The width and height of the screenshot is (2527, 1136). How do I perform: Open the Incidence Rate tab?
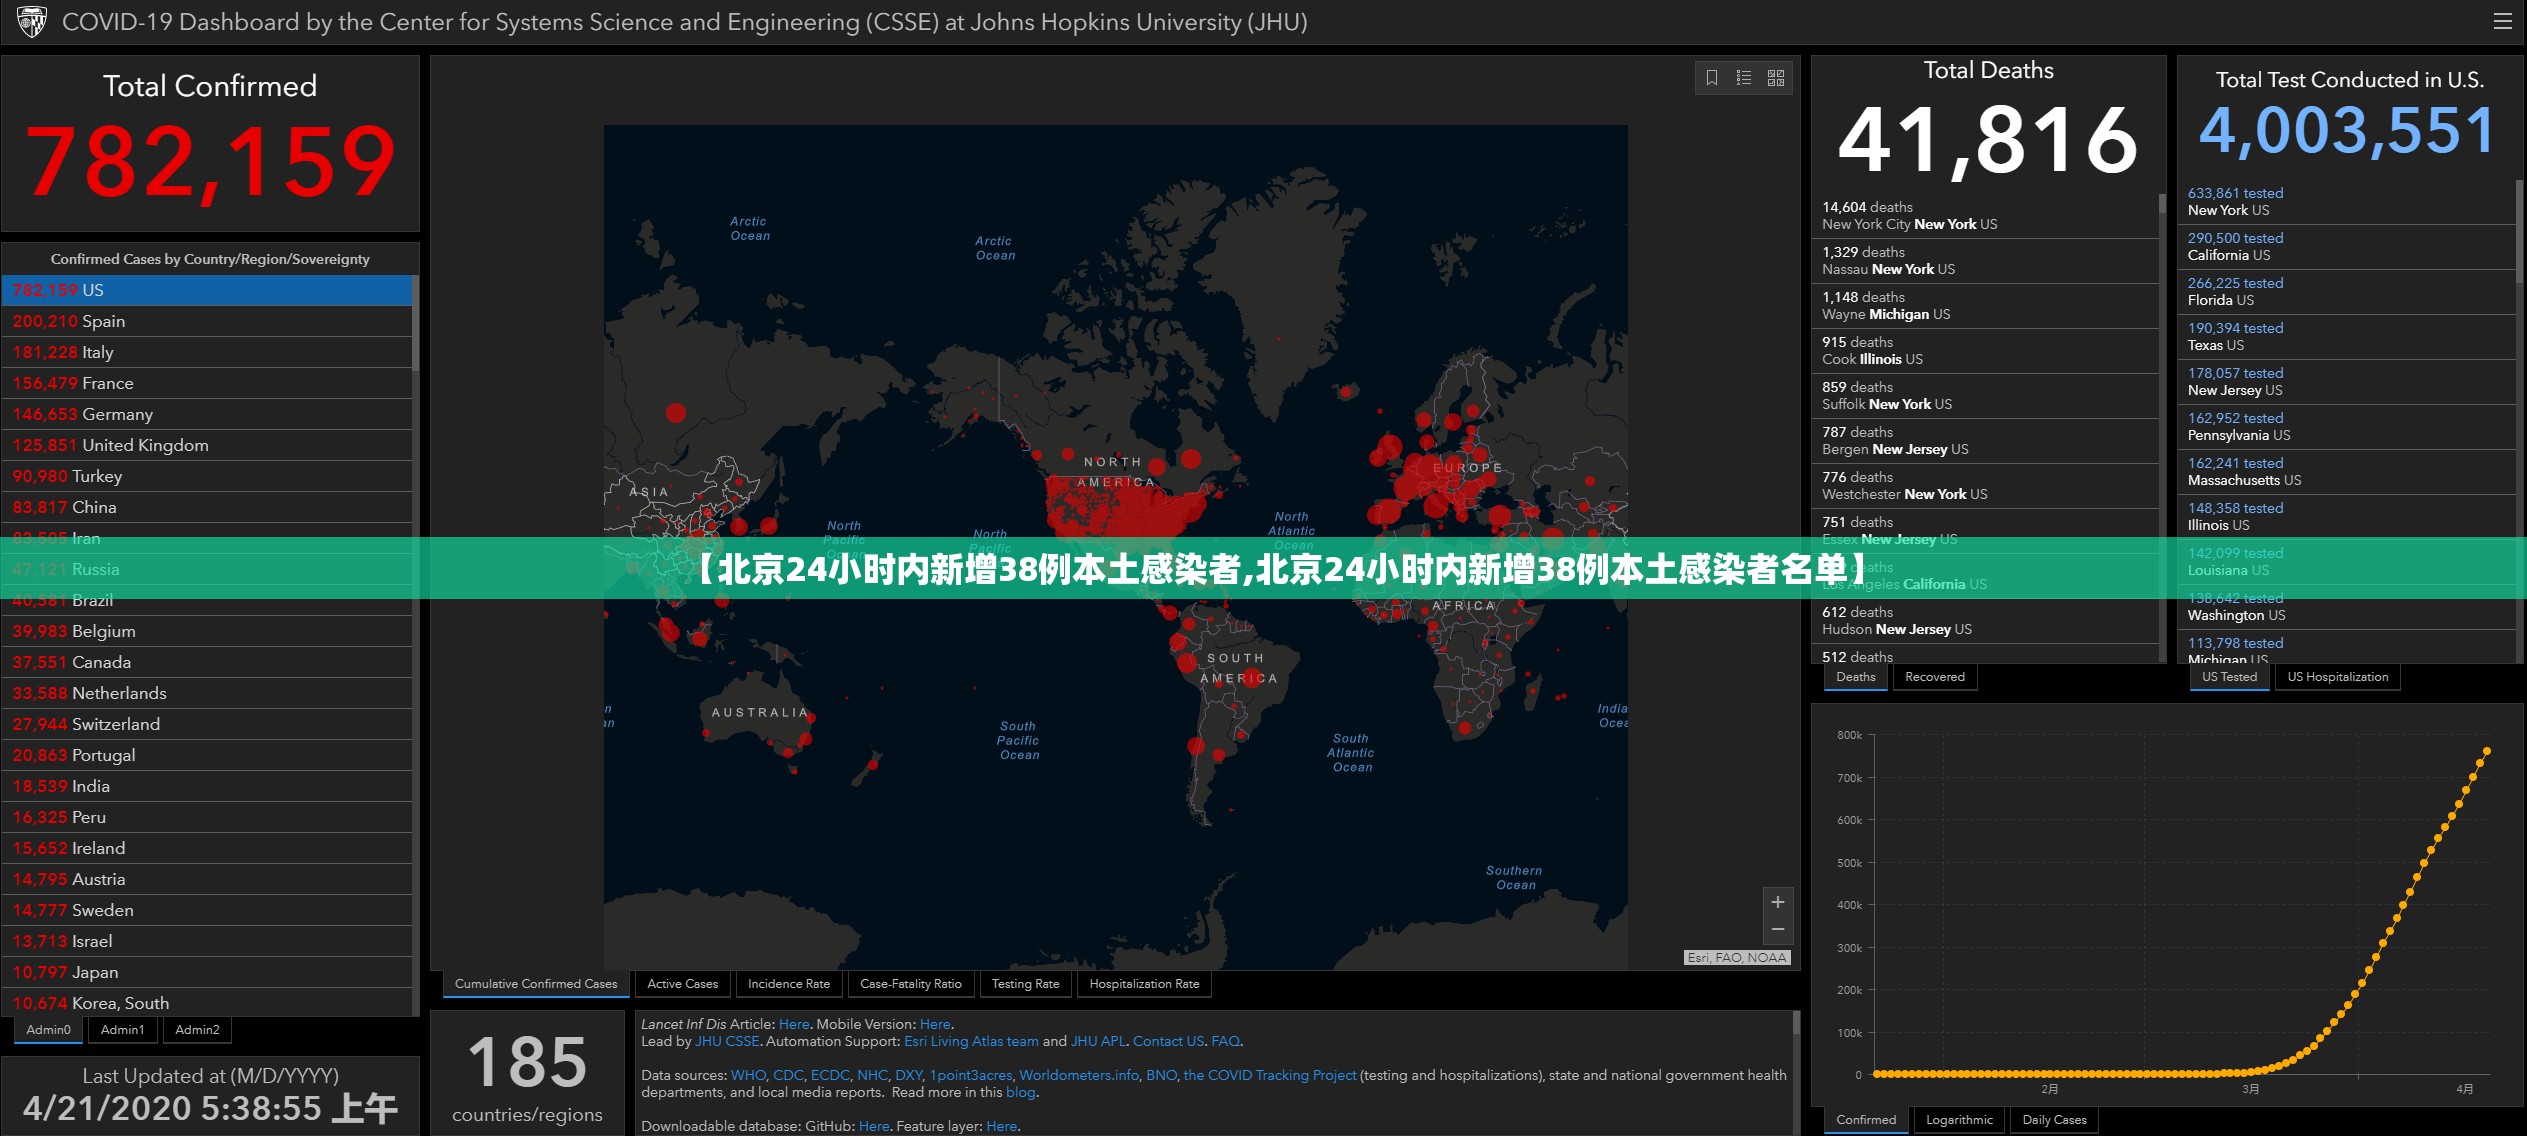coord(789,984)
